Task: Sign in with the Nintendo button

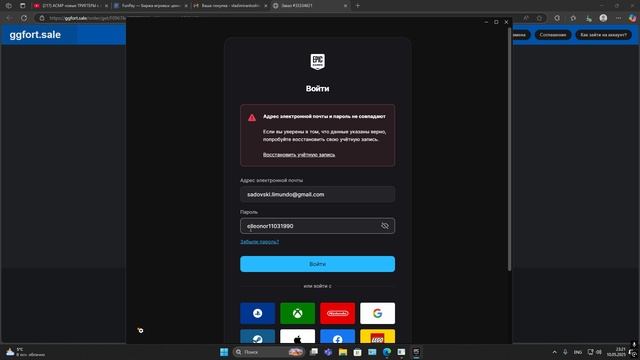Action: [x=338, y=313]
